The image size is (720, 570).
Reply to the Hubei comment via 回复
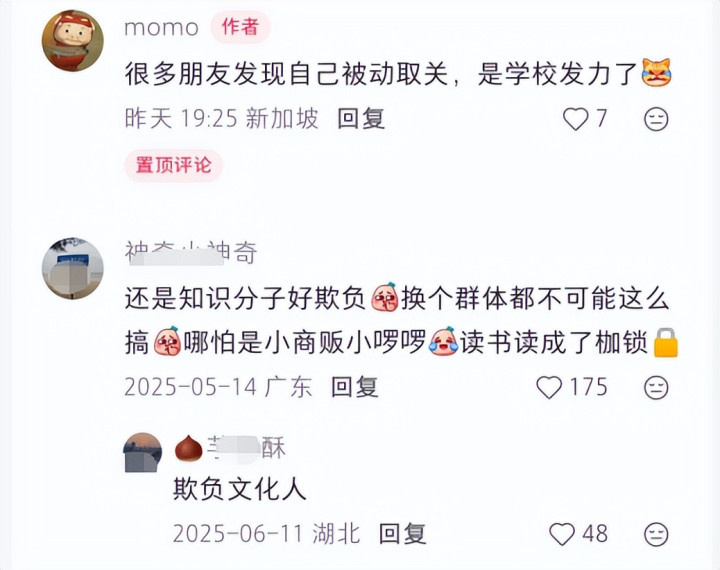click(x=402, y=534)
